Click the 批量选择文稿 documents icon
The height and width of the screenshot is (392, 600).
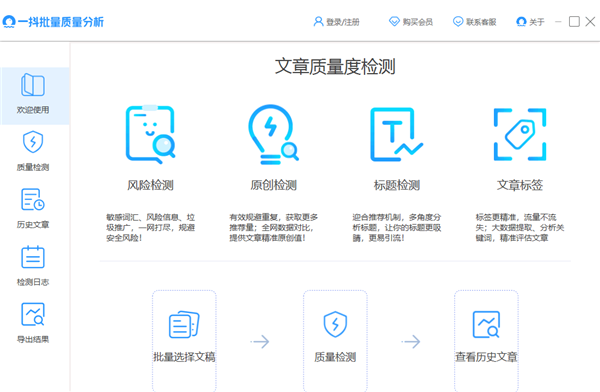pyautogui.click(x=184, y=325)
